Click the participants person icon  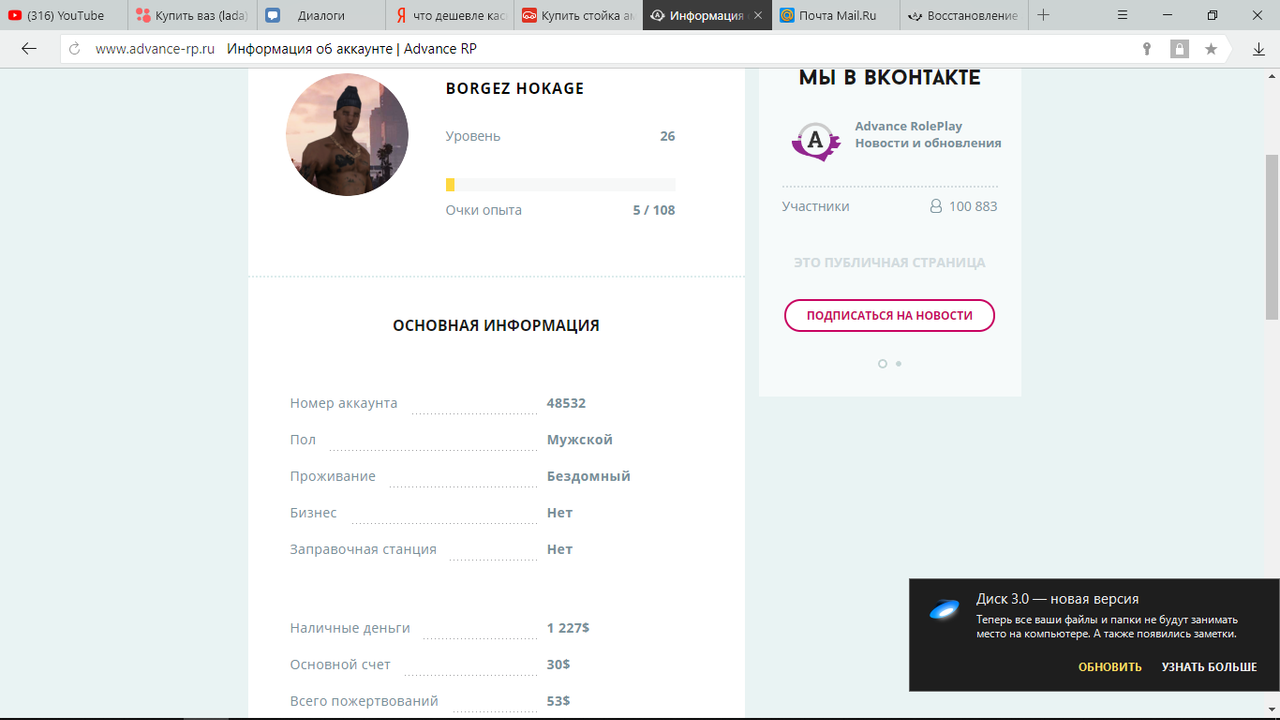coord(936,206)
